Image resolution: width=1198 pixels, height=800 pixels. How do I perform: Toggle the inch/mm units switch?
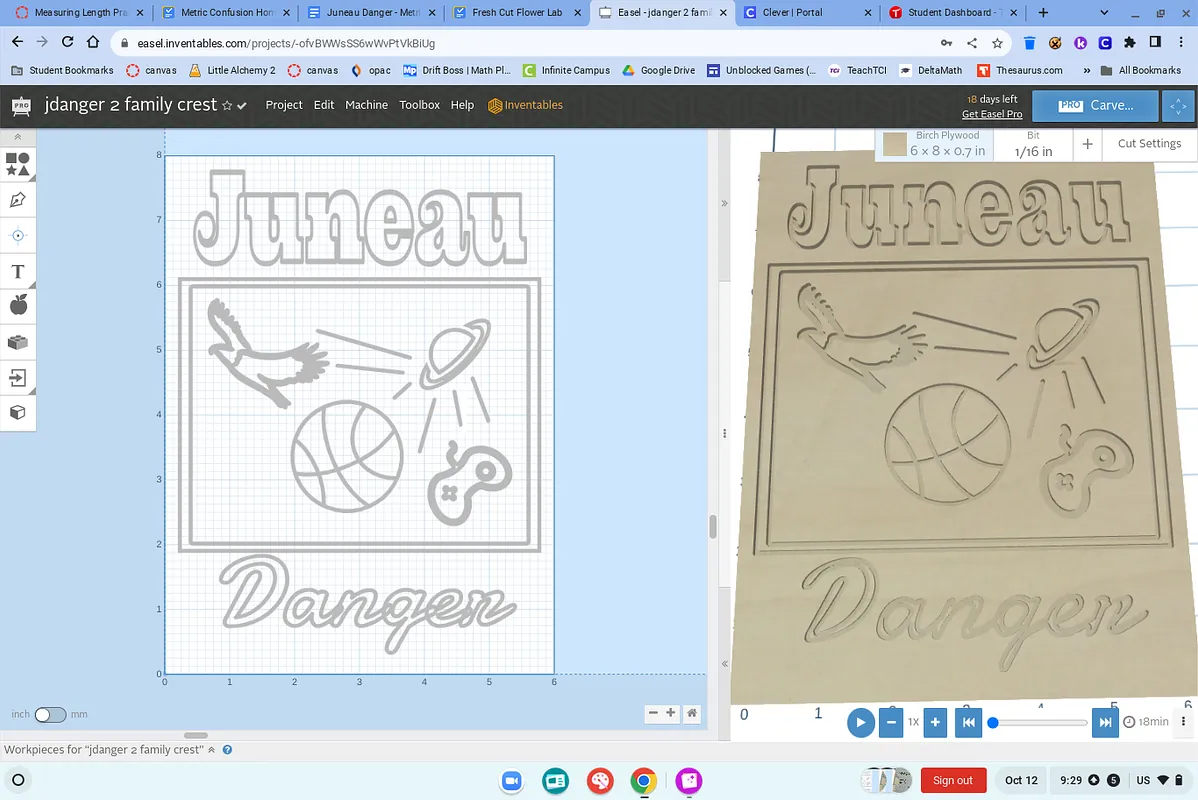(x=50, y=714)
